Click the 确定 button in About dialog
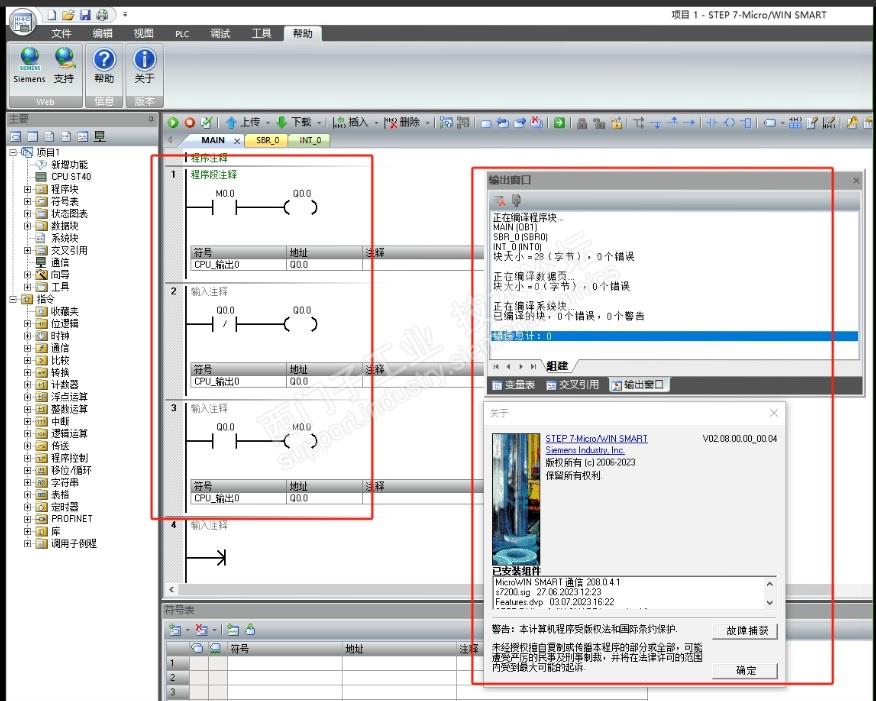876x701 pixels. click(745, 670)
